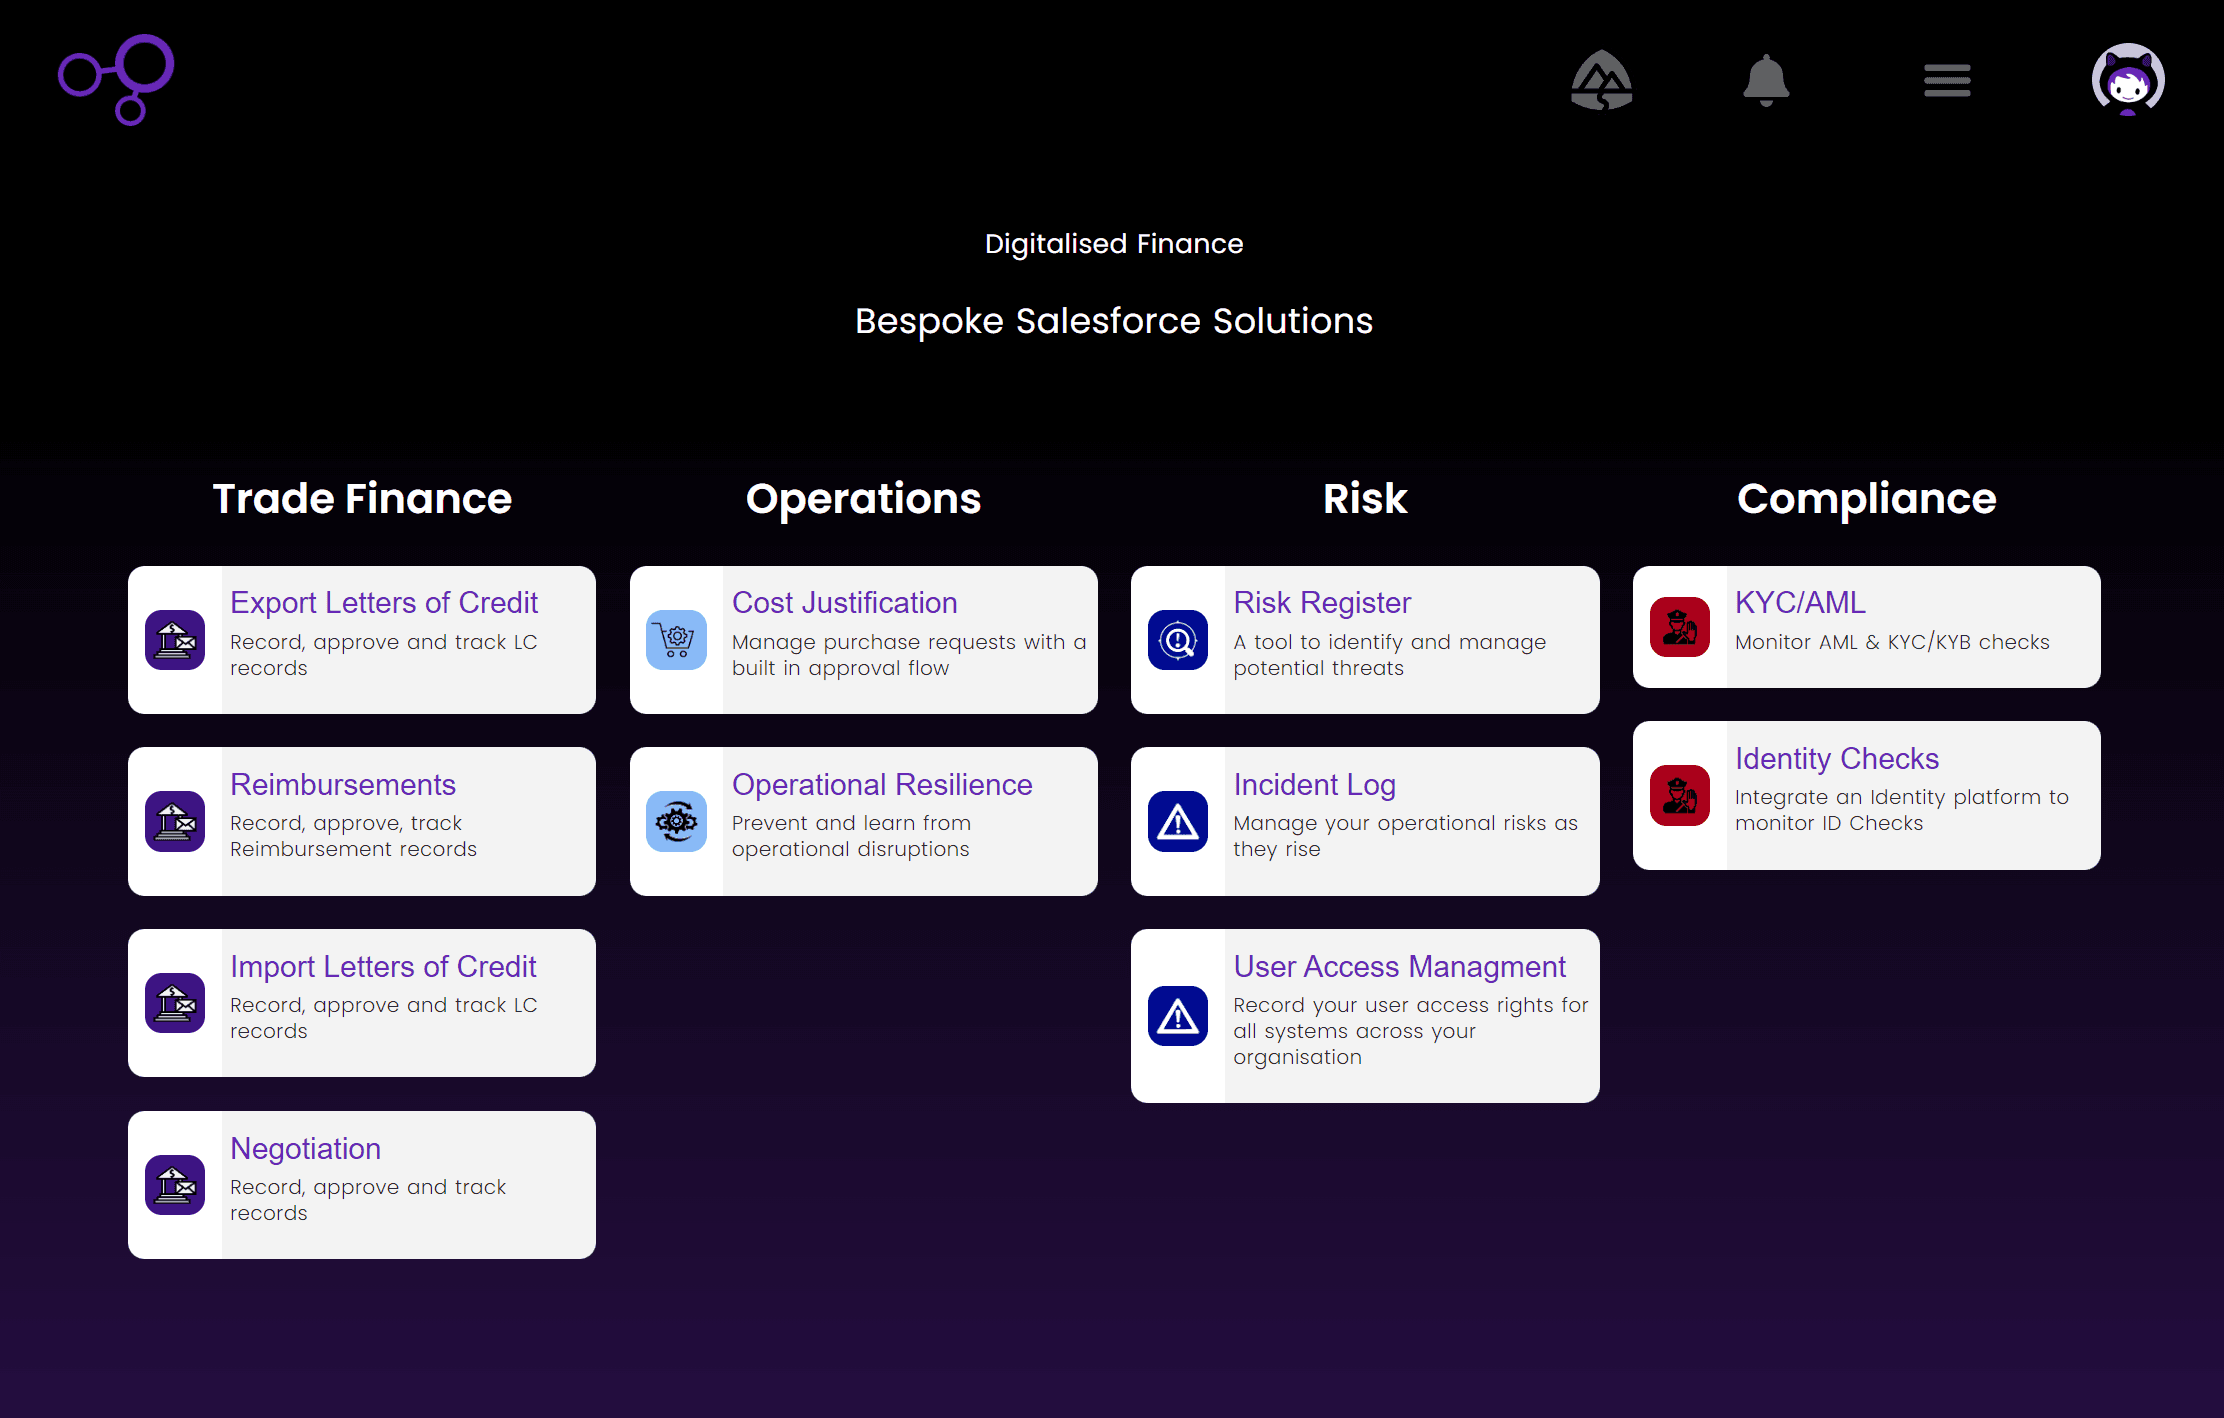Click 'Prevent and learn from operational disruptions'

pyautogui.click(x=852, y=836)
